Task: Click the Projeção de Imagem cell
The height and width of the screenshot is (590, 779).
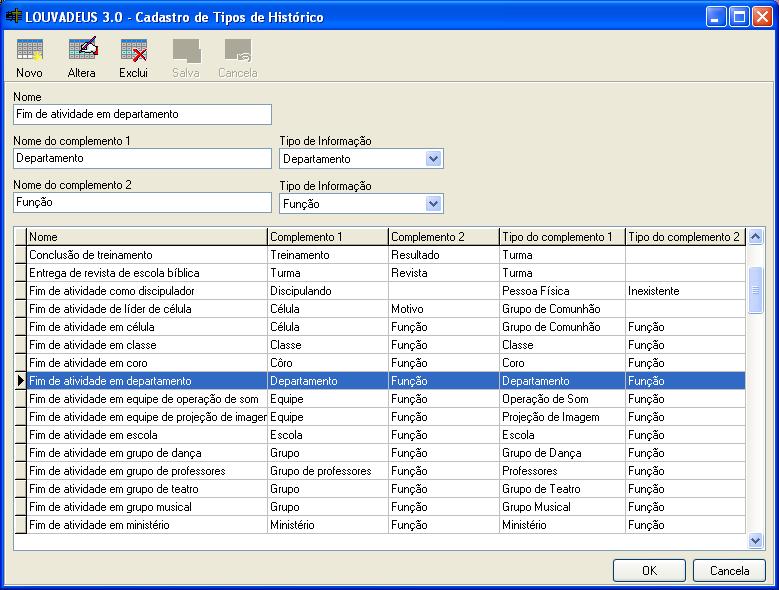Action: point(562,417)
